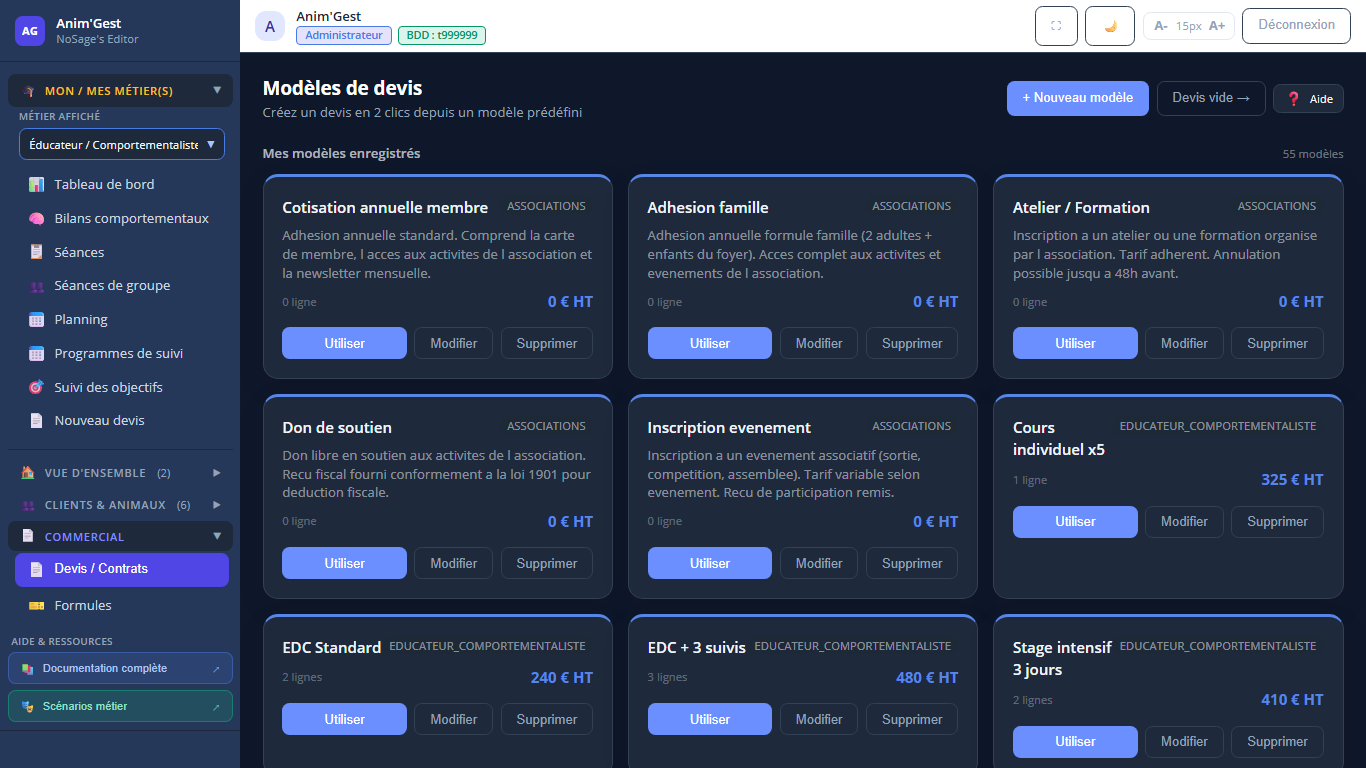
Task: Open the Planning menu item
Action: (x=122, y=320)
